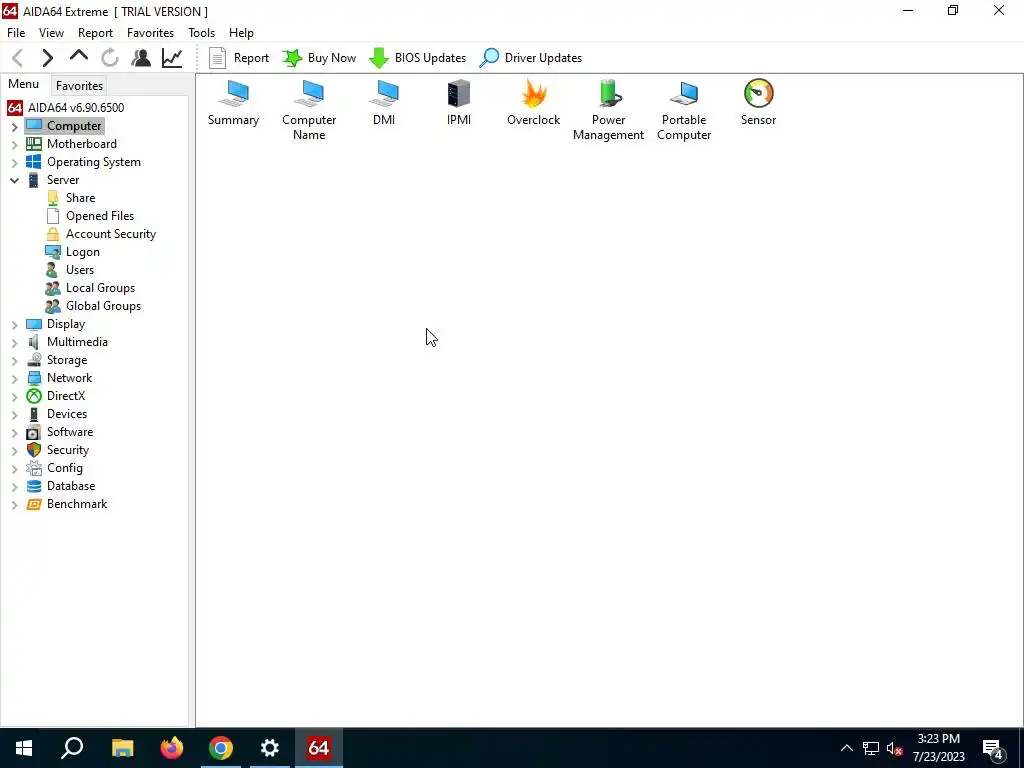This screenshot has width=1024, height=768.
Task: Expand the Storage tree node
Action: [x=14, y=360]
